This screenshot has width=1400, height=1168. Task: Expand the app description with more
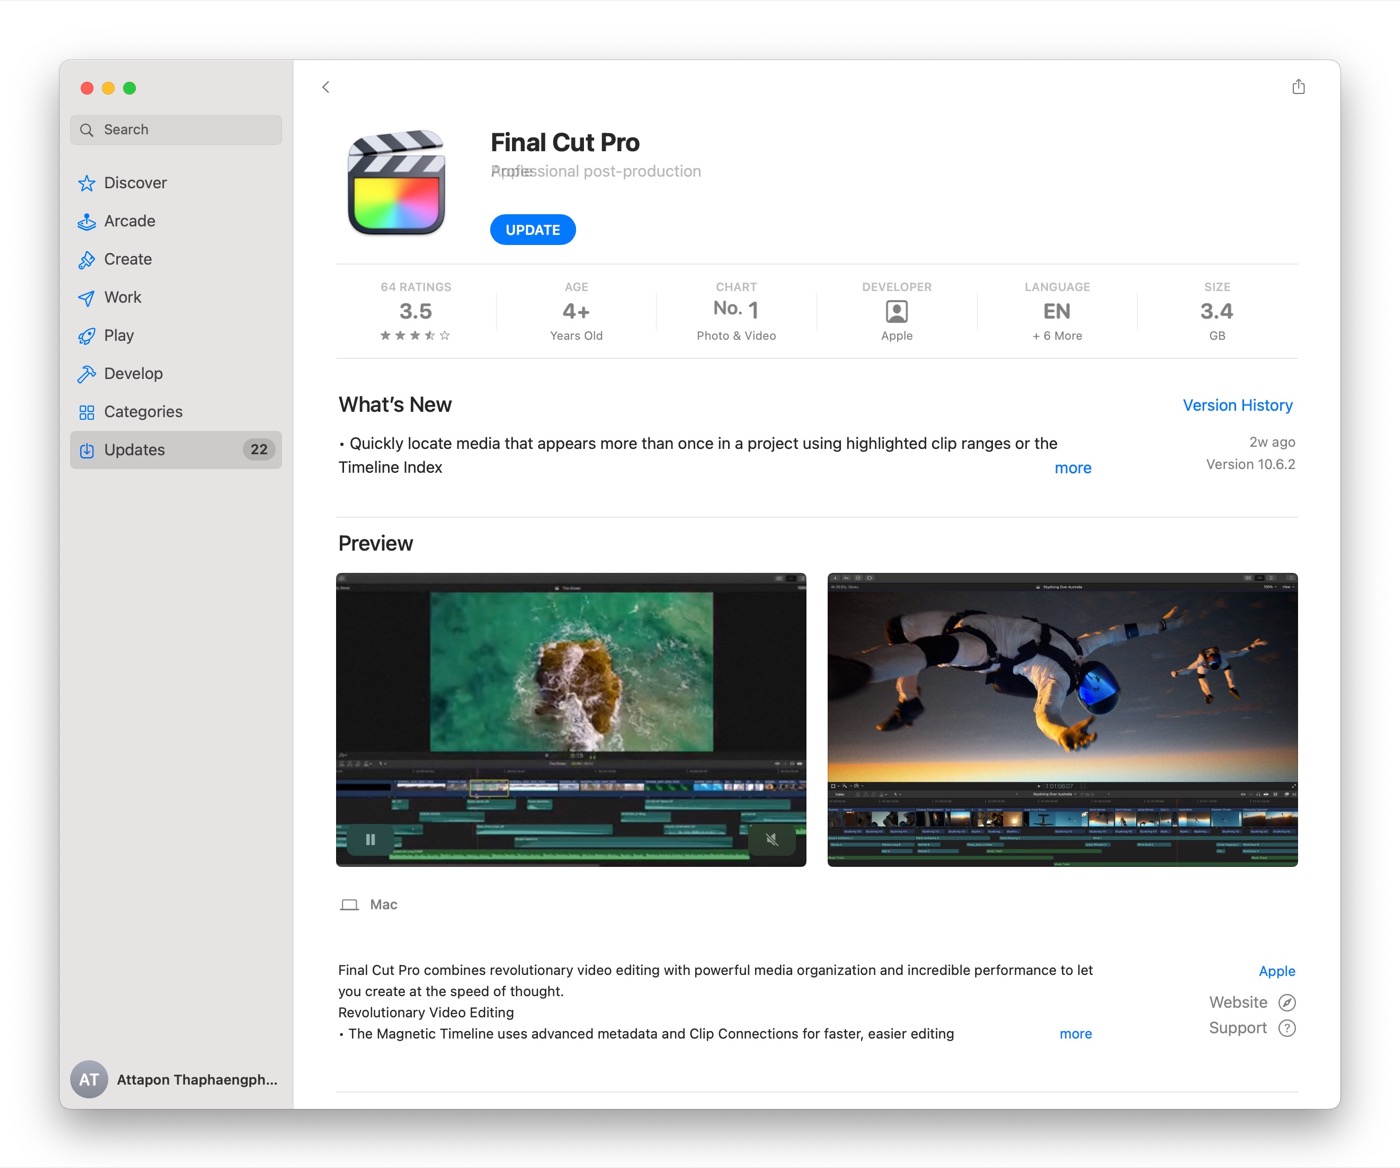(x=1076, y=1034)
